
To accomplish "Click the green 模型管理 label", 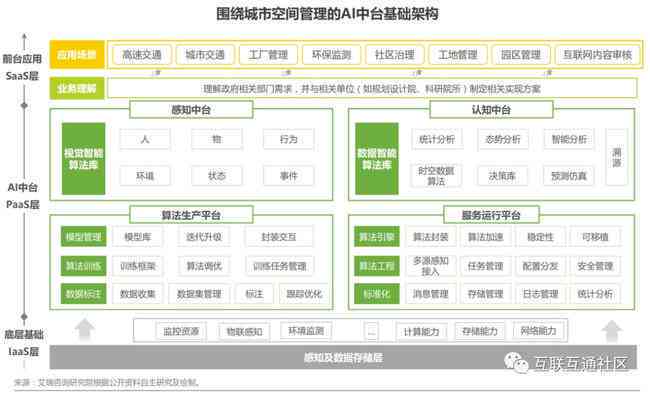I will point(83,237).
